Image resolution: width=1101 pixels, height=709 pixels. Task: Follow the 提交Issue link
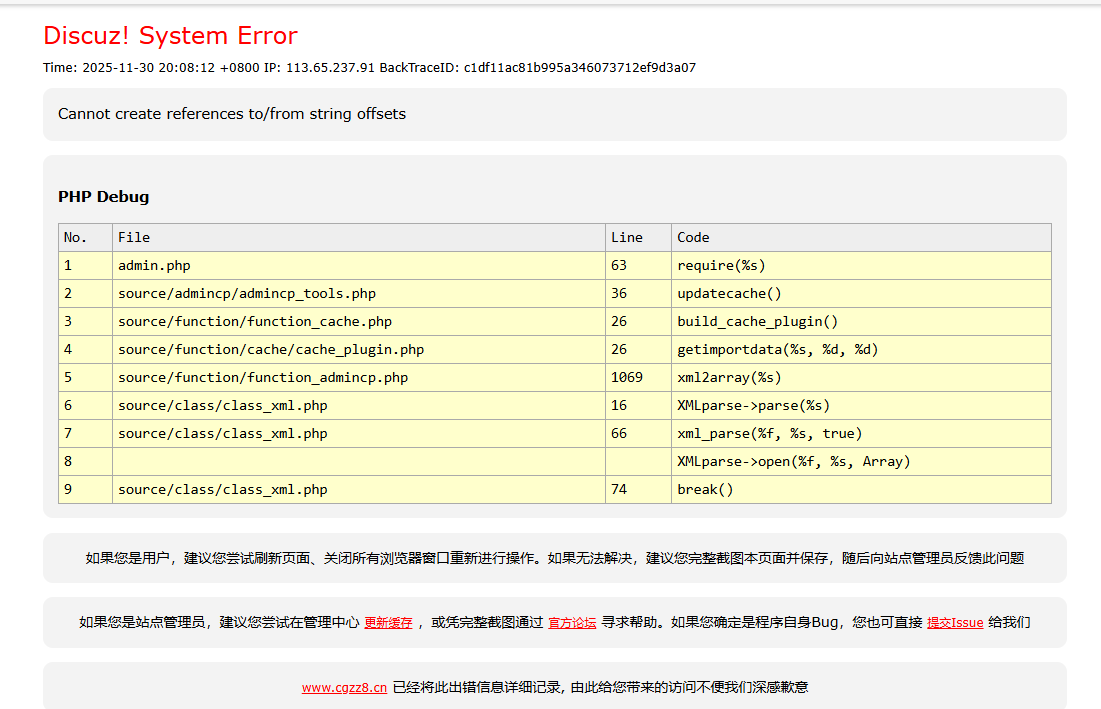(954, 623)
